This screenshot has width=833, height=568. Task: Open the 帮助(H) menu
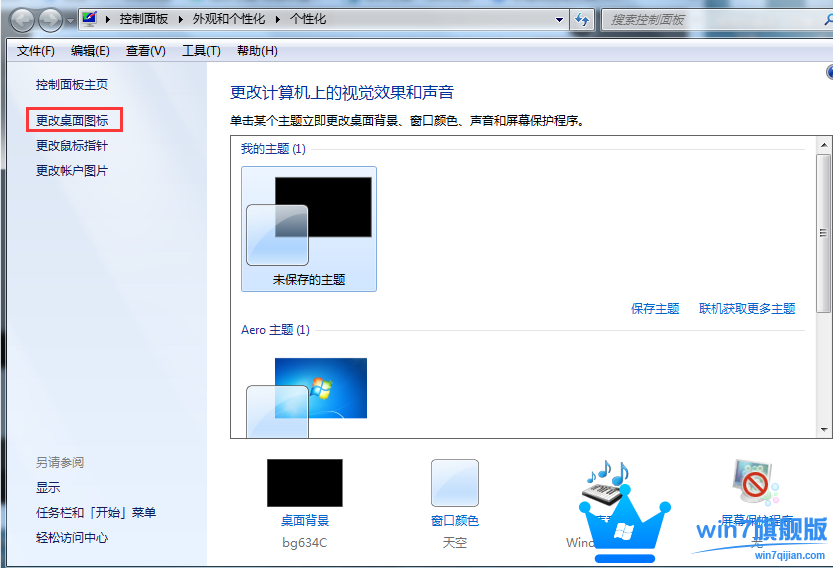point(257,51)
